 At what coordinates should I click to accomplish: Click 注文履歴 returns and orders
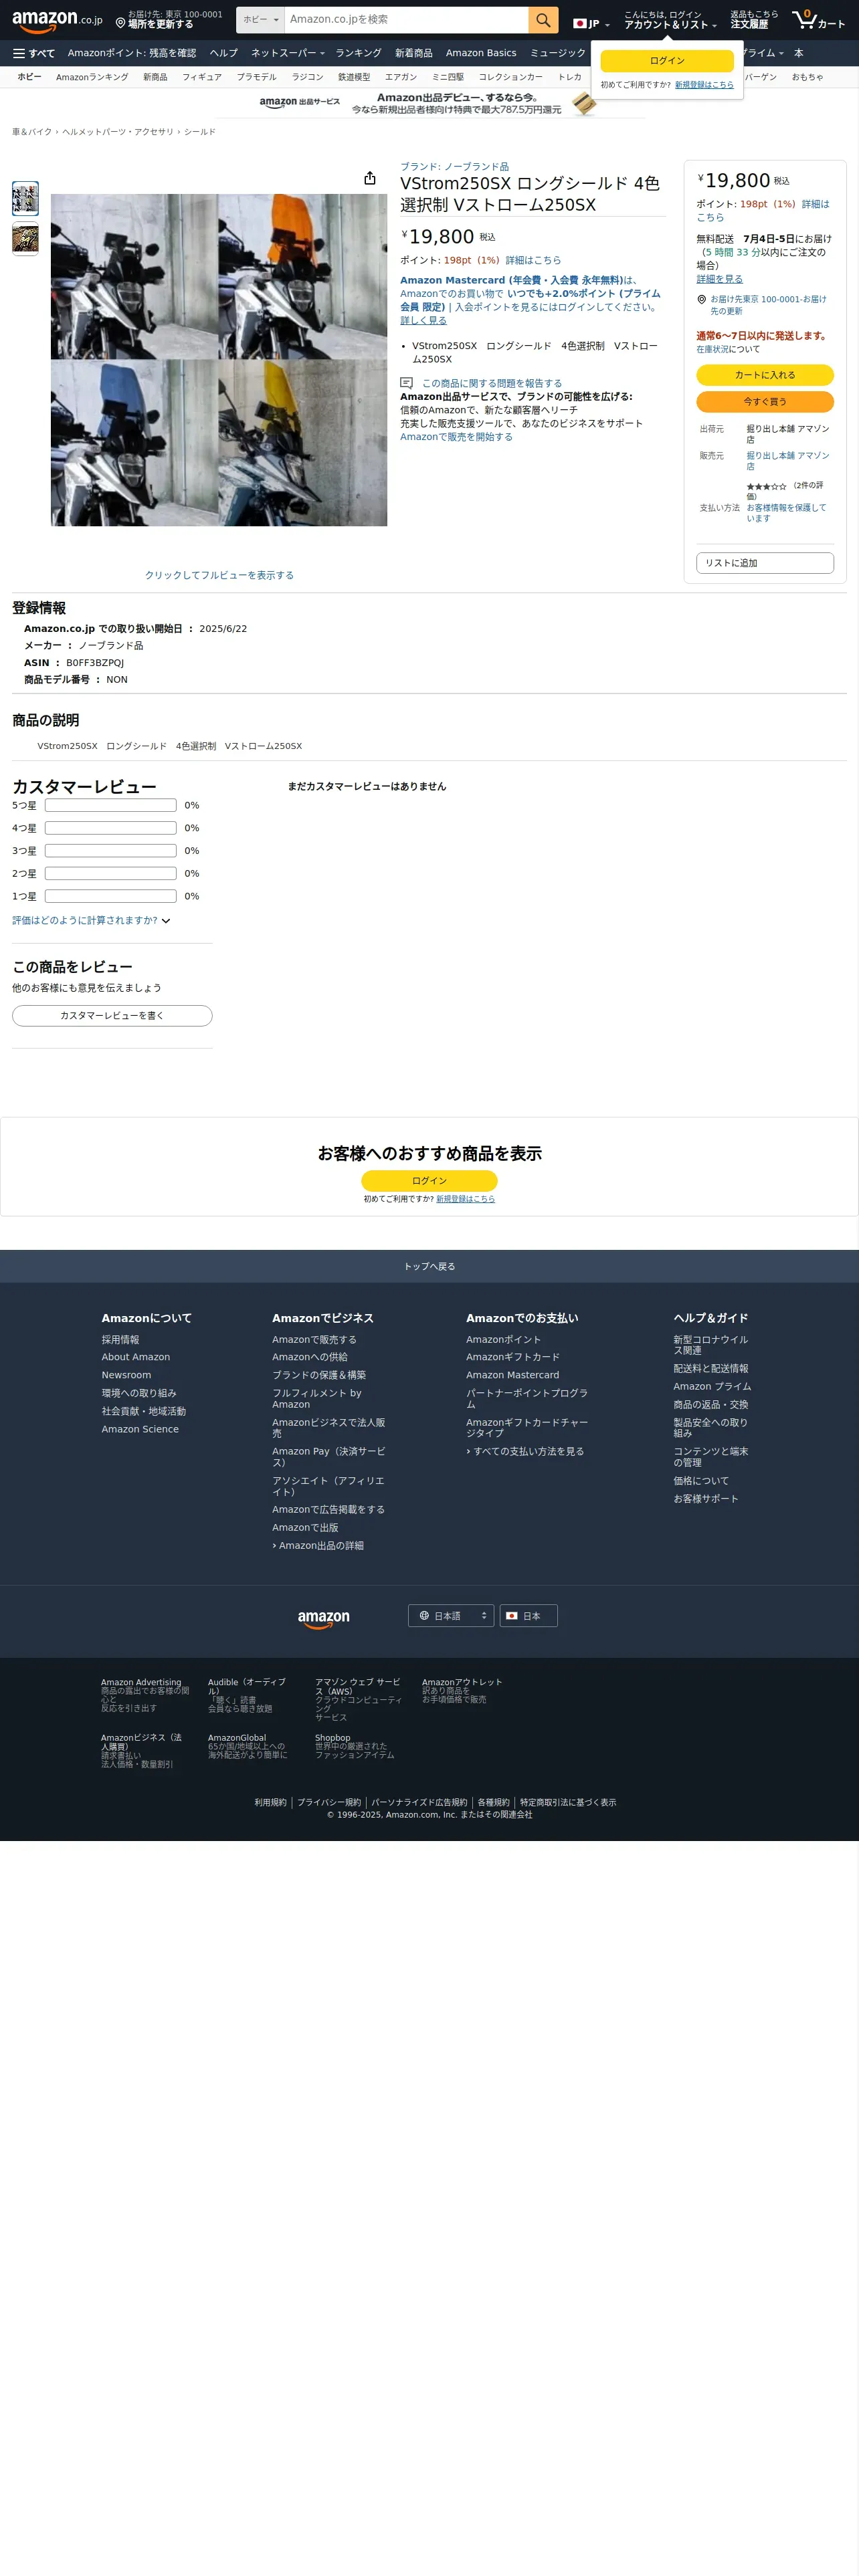coord(753,20)
